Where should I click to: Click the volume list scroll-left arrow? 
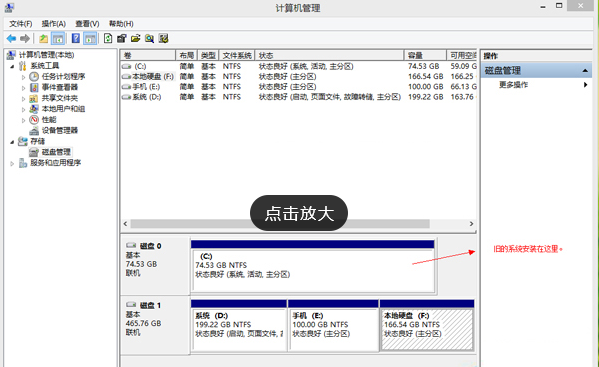125,224
